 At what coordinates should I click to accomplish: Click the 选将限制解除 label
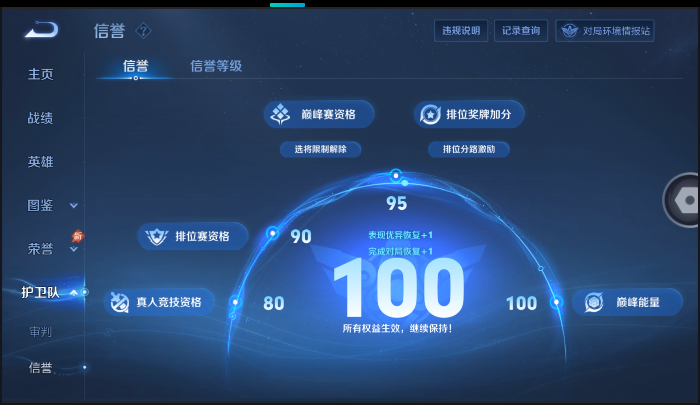click(321, 149)
